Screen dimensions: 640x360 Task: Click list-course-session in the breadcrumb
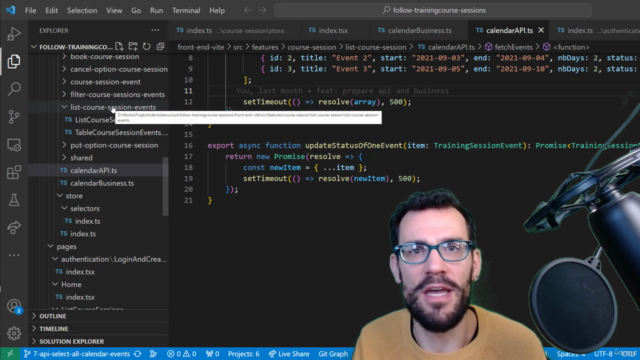tap(376, 47)
